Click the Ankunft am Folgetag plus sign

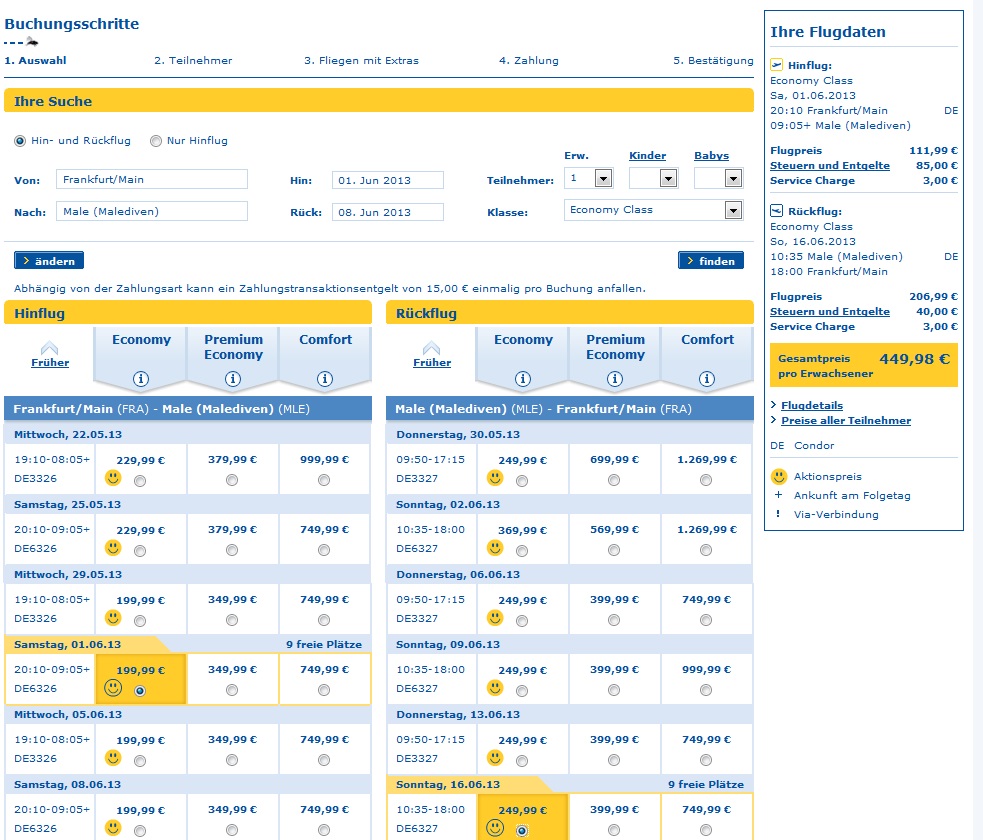[x=778, y=495]
